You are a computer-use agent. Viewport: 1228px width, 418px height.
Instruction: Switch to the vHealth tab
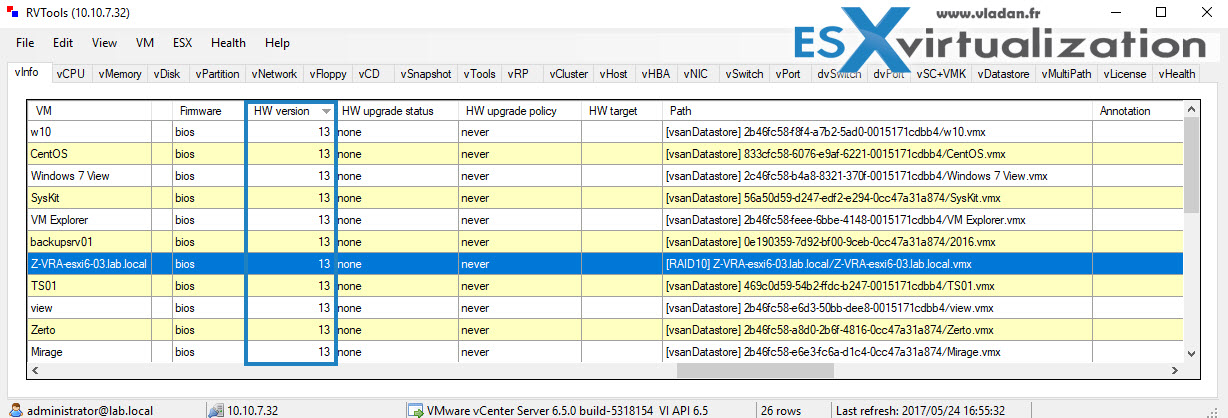pyautogui.click(x=1176, y=73)
